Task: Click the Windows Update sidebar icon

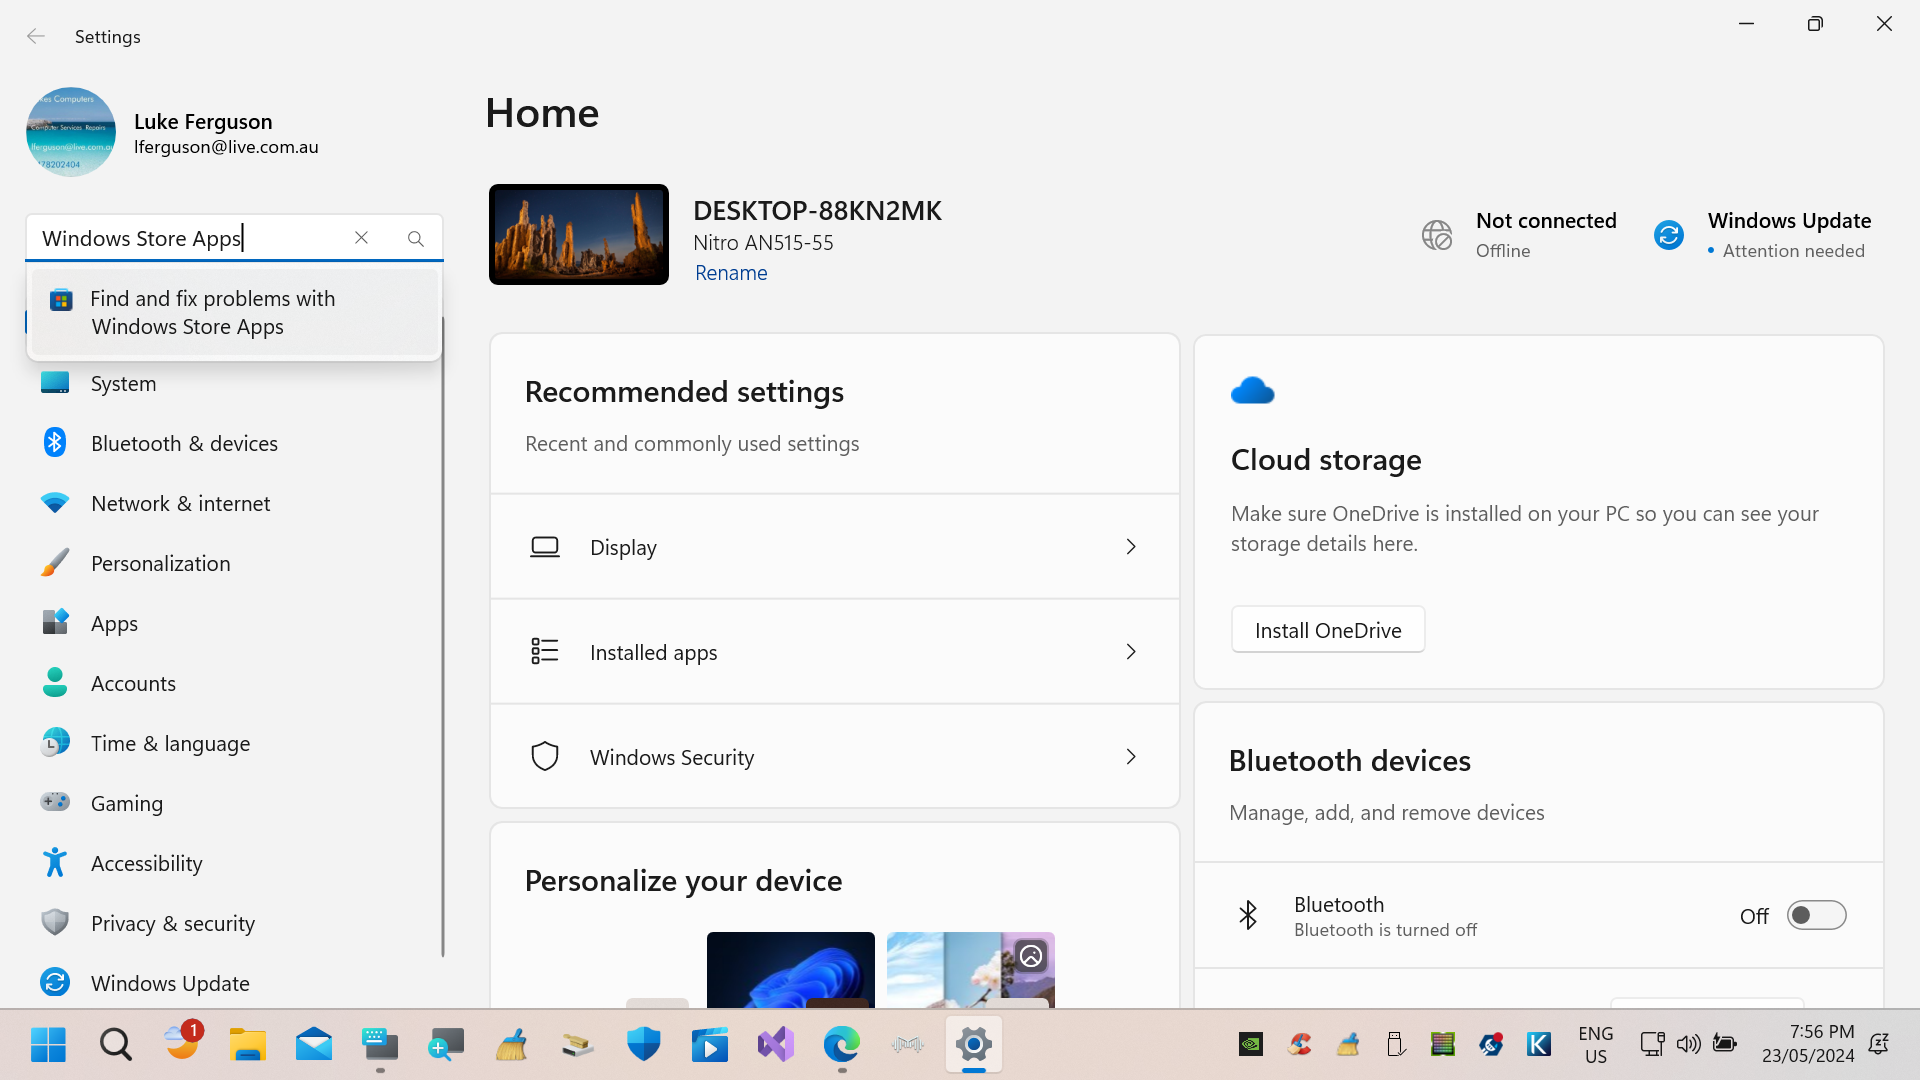Action: point(55,982)
